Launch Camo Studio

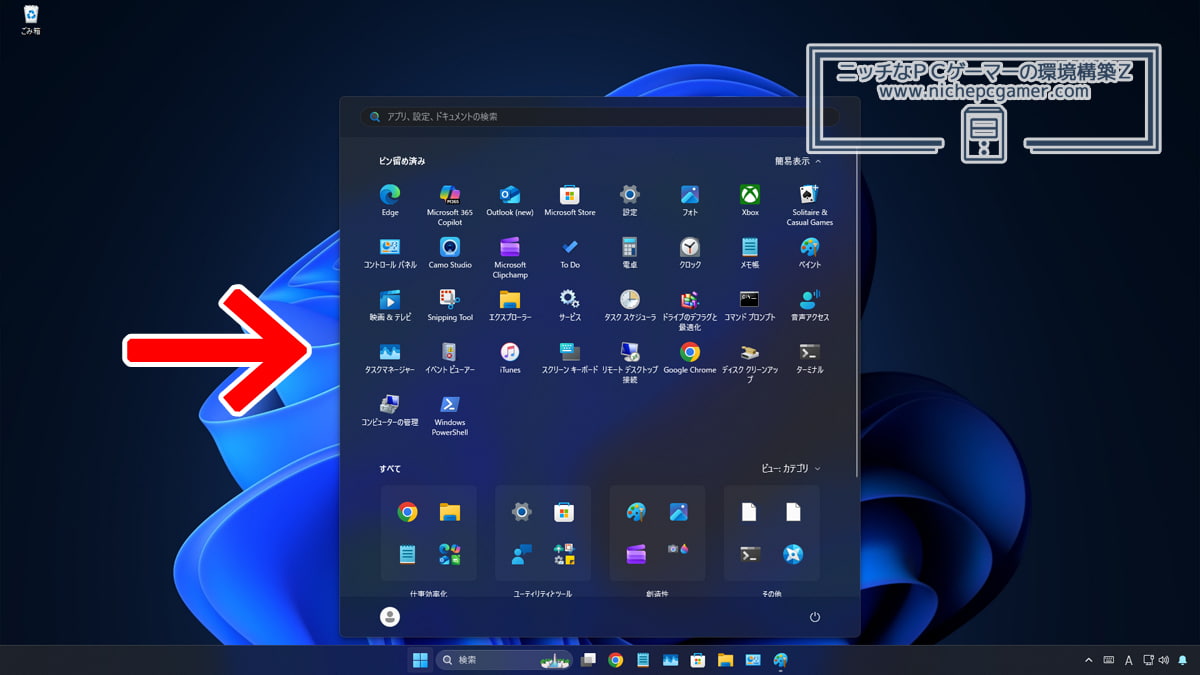click(x=449, y=249)
